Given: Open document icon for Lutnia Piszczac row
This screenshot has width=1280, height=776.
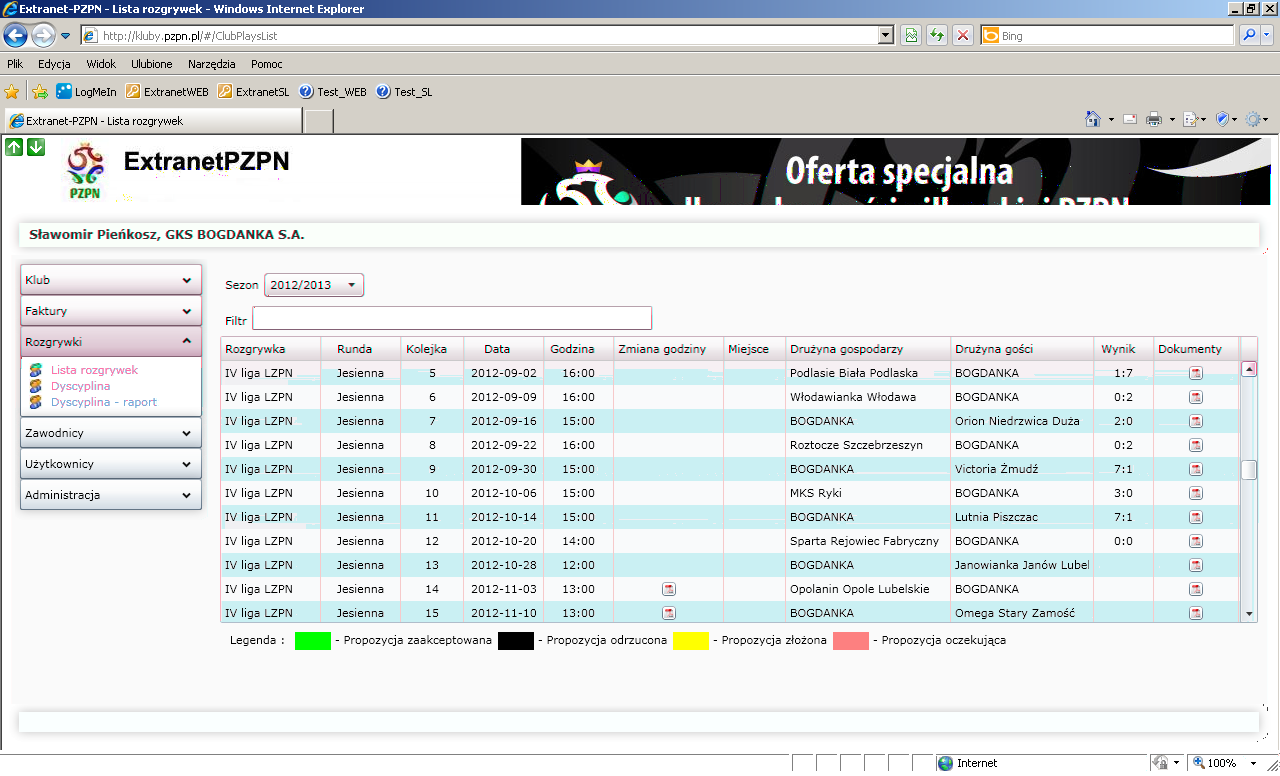Looking at the screenshot, I should 1196,517.
